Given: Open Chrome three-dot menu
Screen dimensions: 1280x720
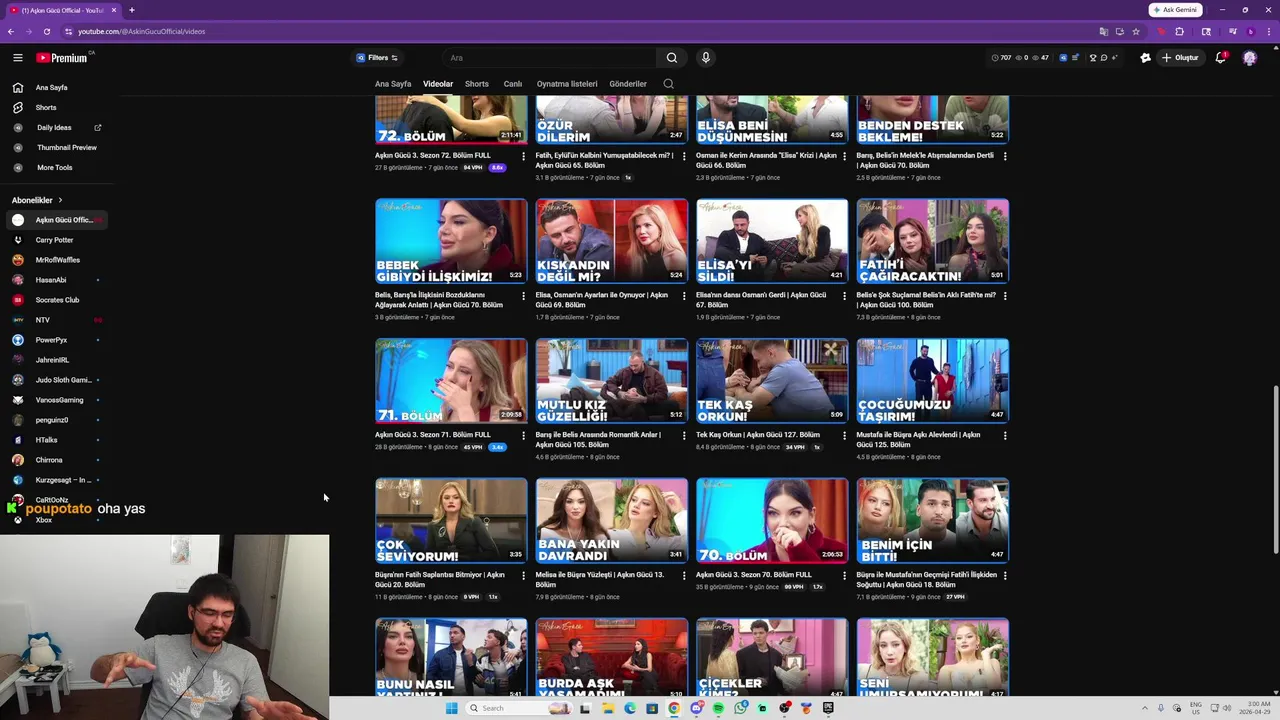Looking at the screenshot, I should tap(1267, 31).
